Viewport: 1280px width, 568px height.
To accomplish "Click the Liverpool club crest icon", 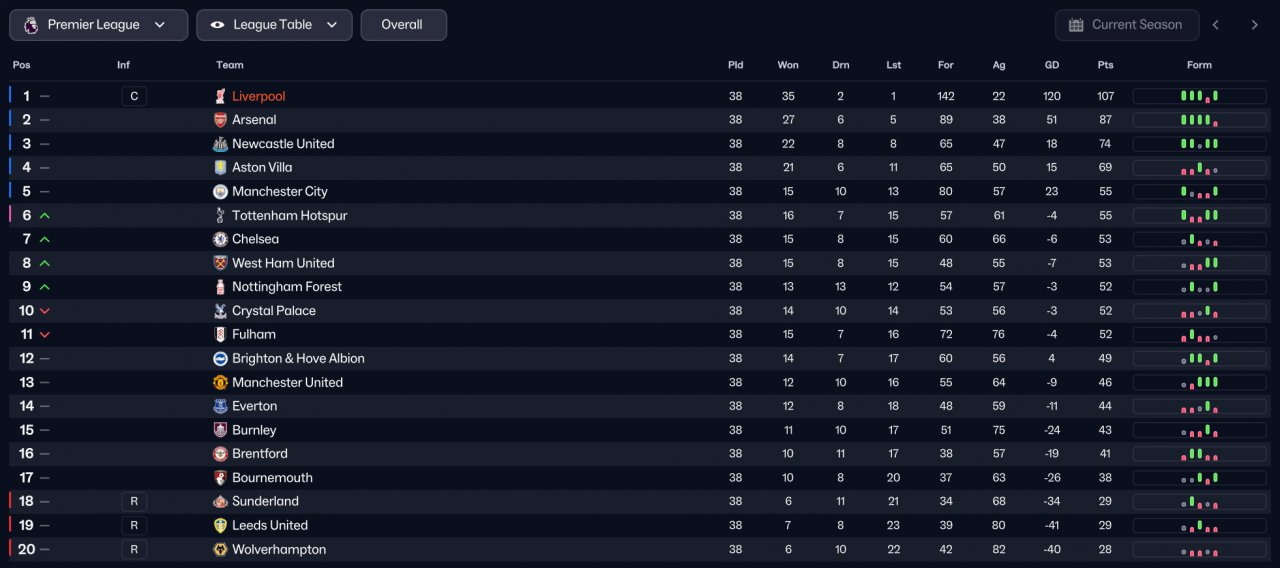I will [x=220, y=96].
